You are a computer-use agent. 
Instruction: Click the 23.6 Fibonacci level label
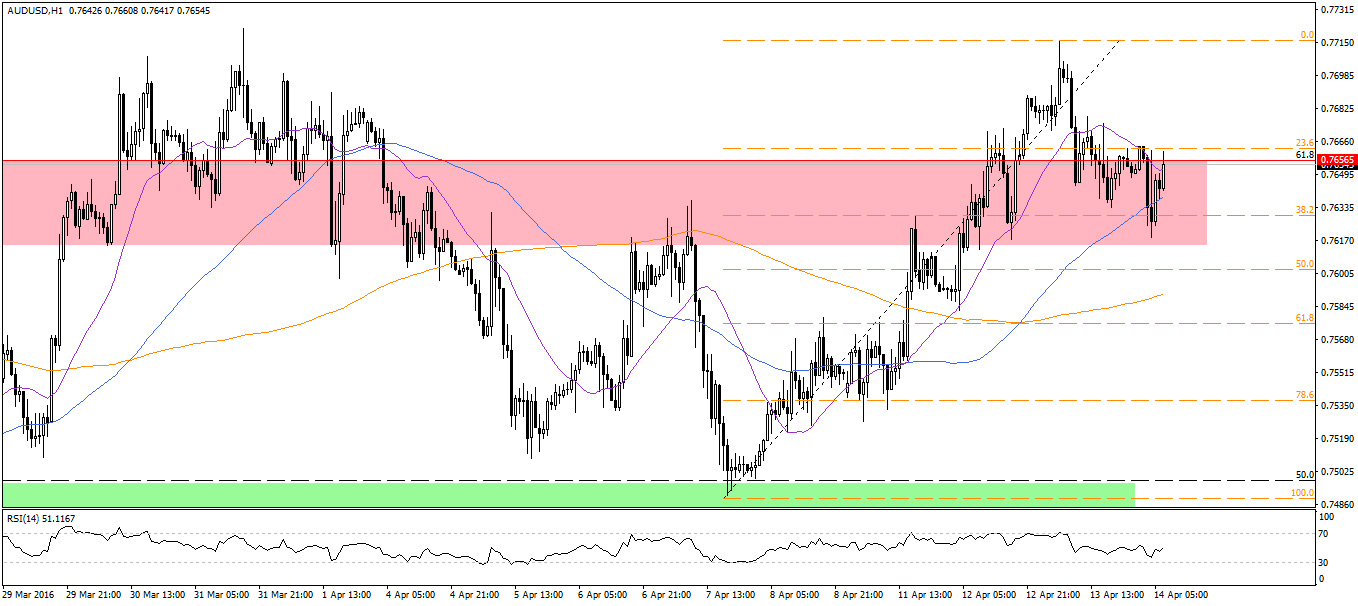(1305, 143)
